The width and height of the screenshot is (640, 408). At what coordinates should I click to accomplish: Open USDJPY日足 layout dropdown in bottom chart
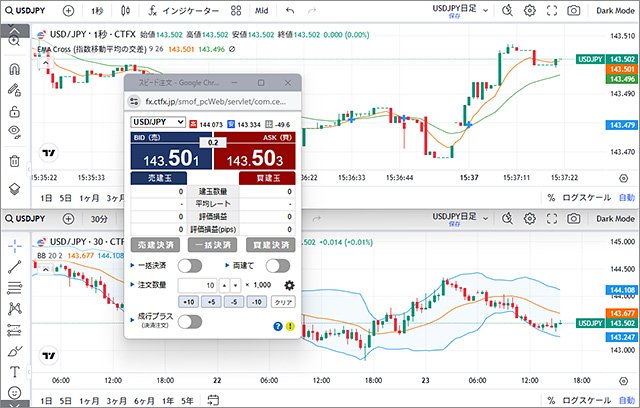(x=485, y=219)
